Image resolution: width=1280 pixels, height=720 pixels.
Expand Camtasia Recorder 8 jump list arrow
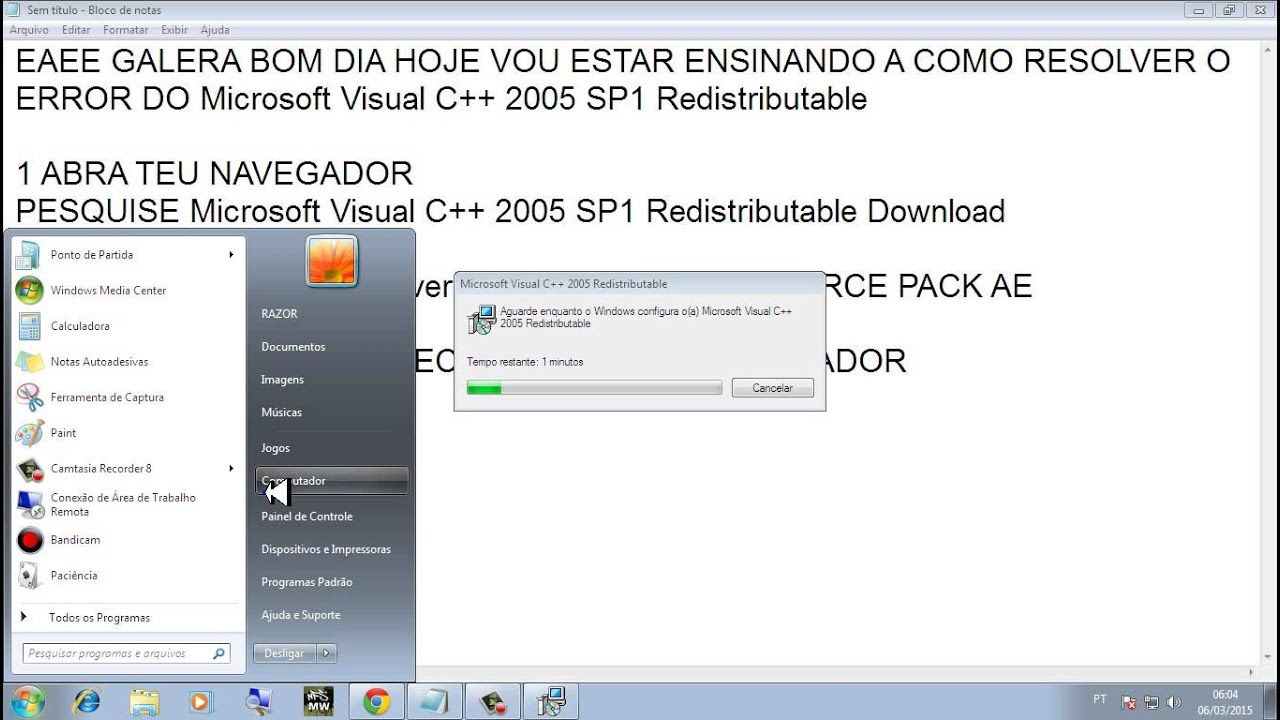pyautogui.click(x=231, y=468)
